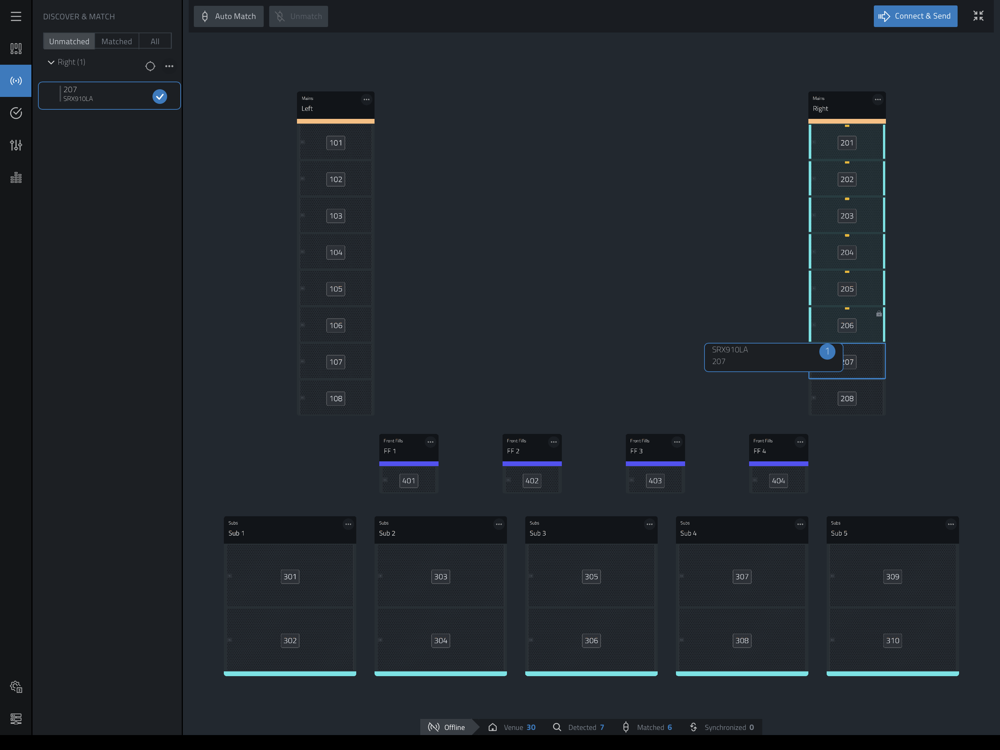Open Sub 4 options menu

tap(800, 524)
